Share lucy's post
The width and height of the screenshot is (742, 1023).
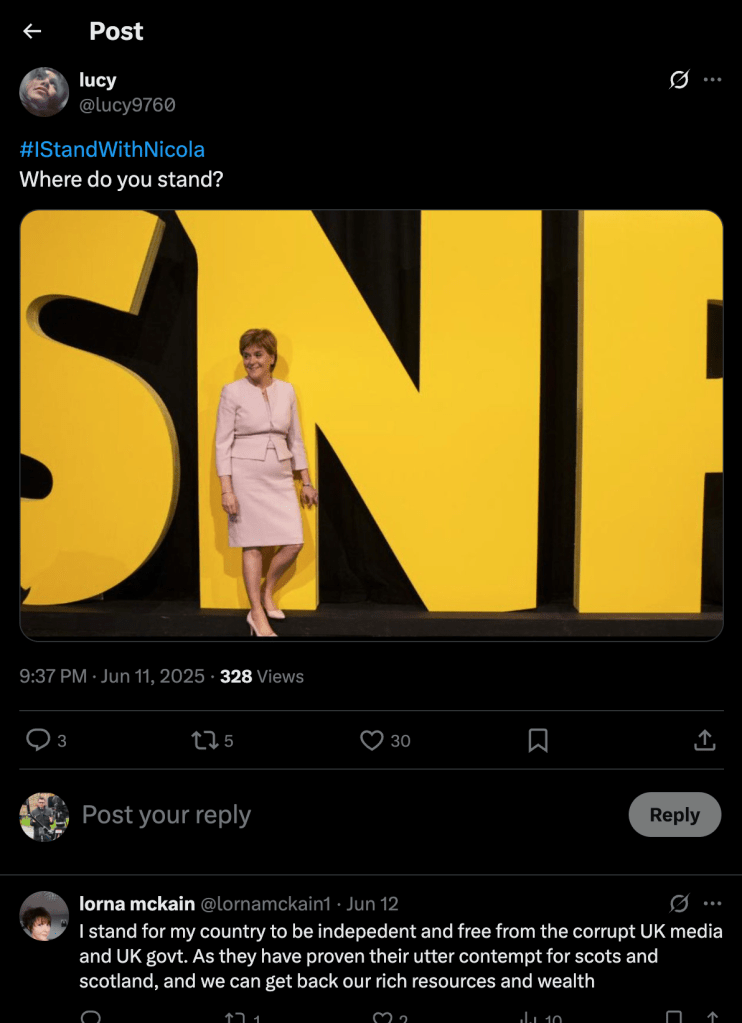tap(704, 740)
